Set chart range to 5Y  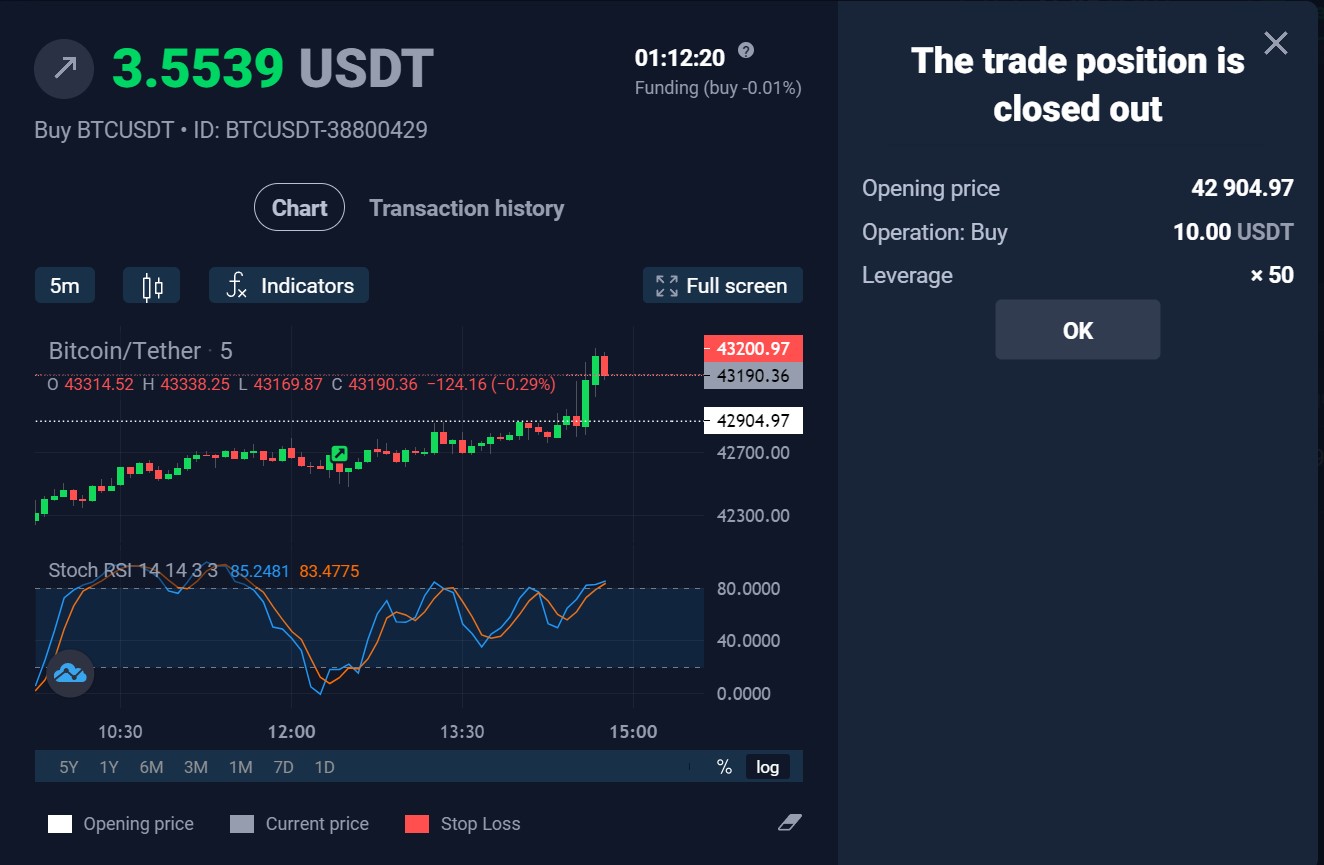[x=68, y=767]
